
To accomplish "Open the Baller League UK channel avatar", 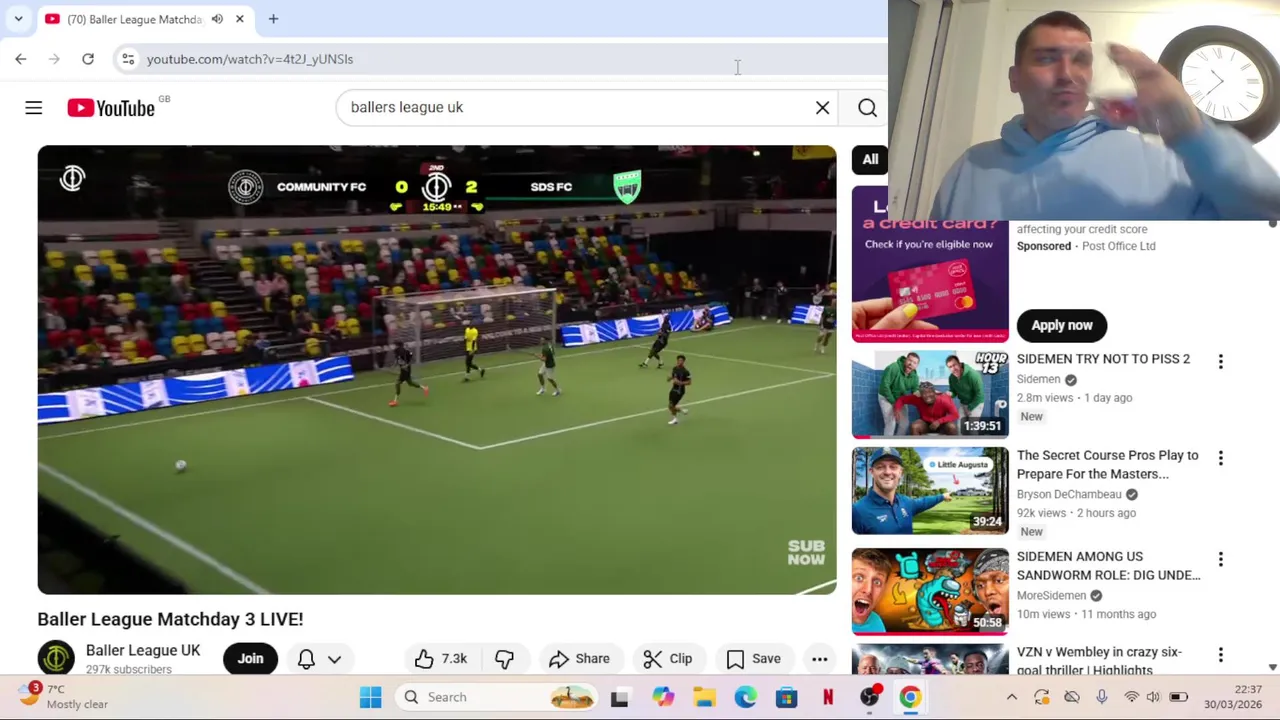I will click(x=56, y=659).
